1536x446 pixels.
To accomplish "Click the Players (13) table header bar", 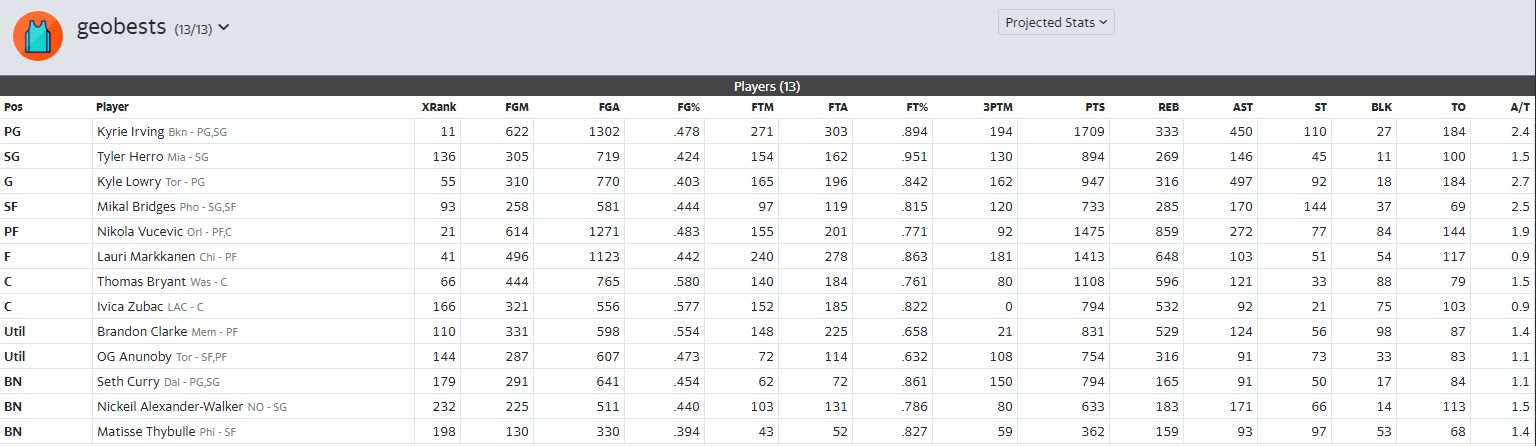I will [x=767, y=86].
